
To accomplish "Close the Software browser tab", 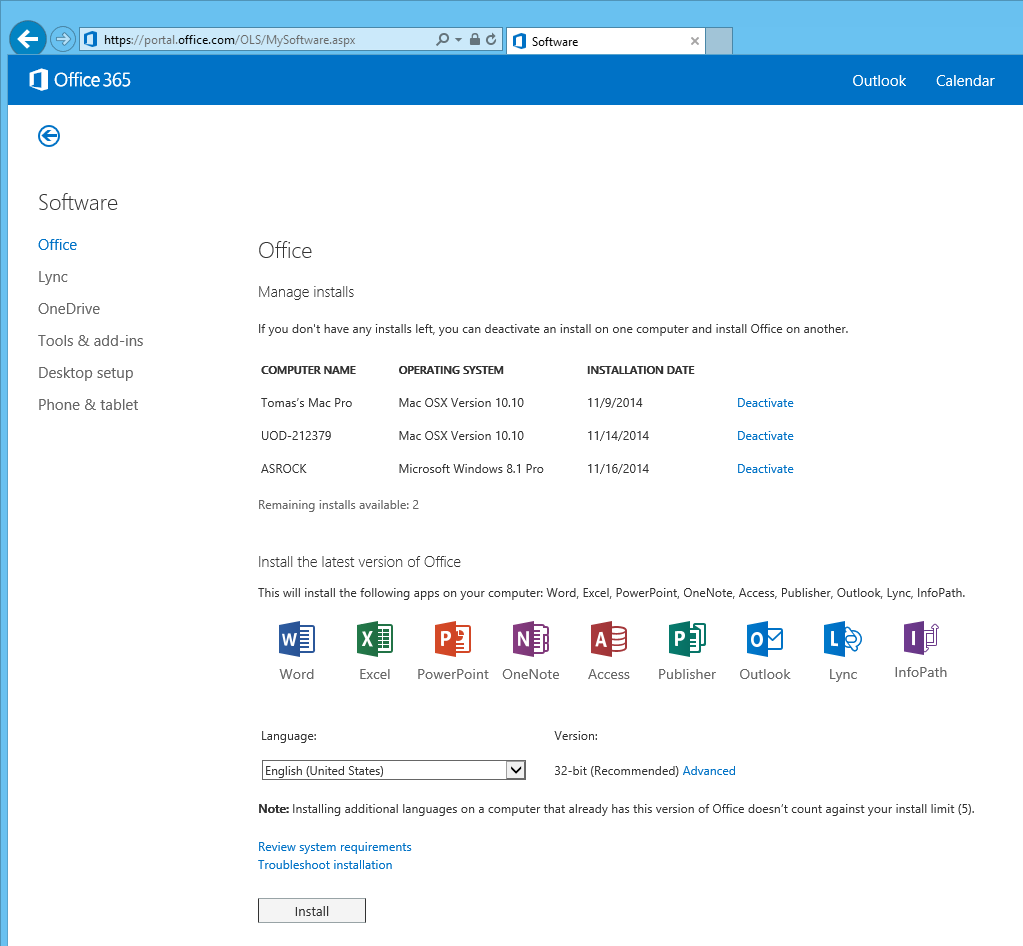I will tap(695, 41).
